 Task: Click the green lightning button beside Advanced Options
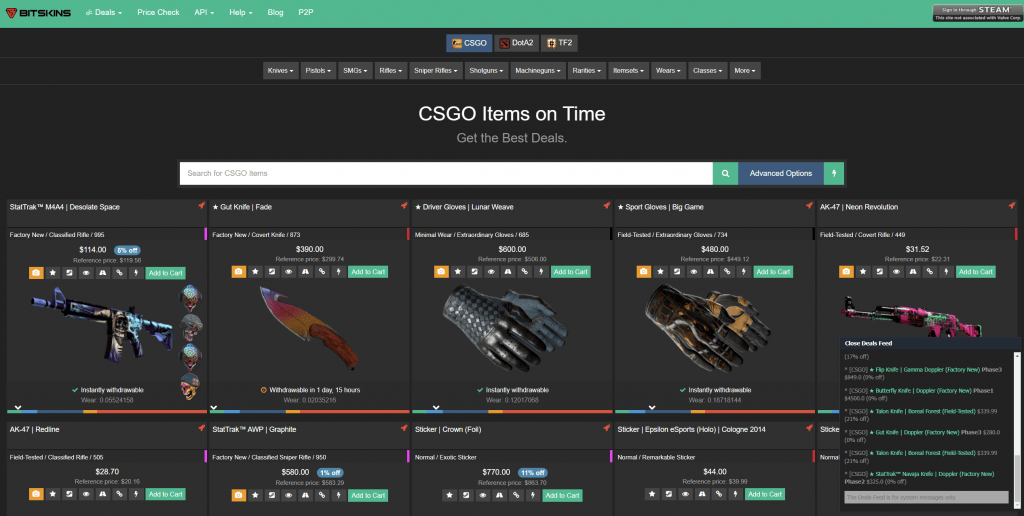click(833, 173)
